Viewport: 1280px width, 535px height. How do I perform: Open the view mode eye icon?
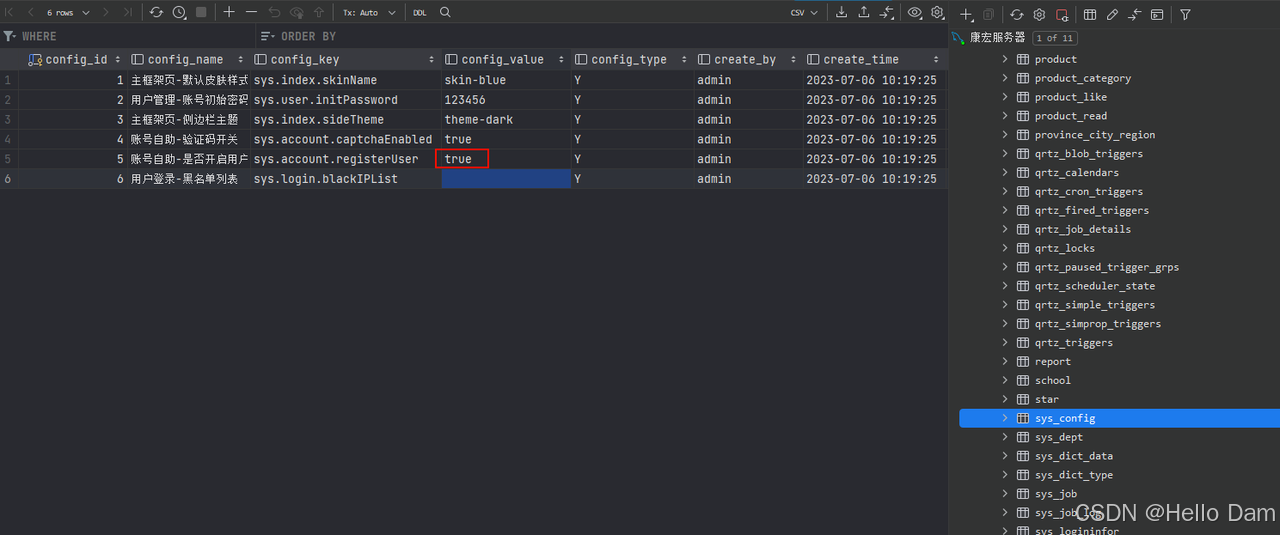[x=915, y=12]
